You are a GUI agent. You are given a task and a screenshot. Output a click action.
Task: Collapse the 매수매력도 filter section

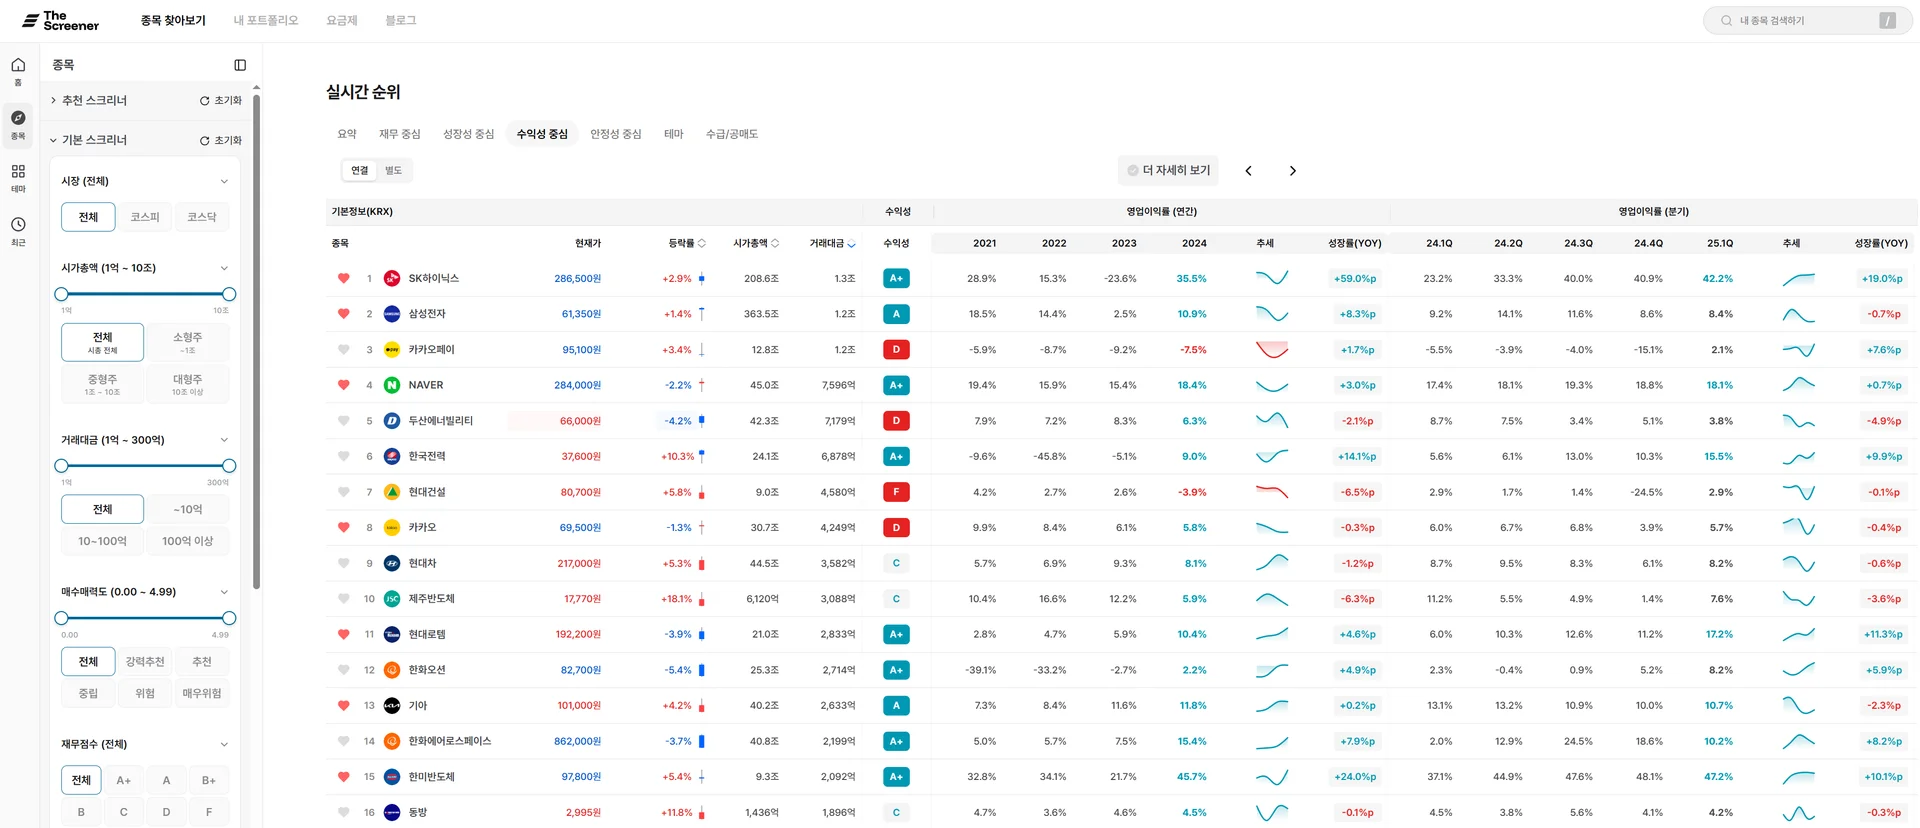(224, 593)
